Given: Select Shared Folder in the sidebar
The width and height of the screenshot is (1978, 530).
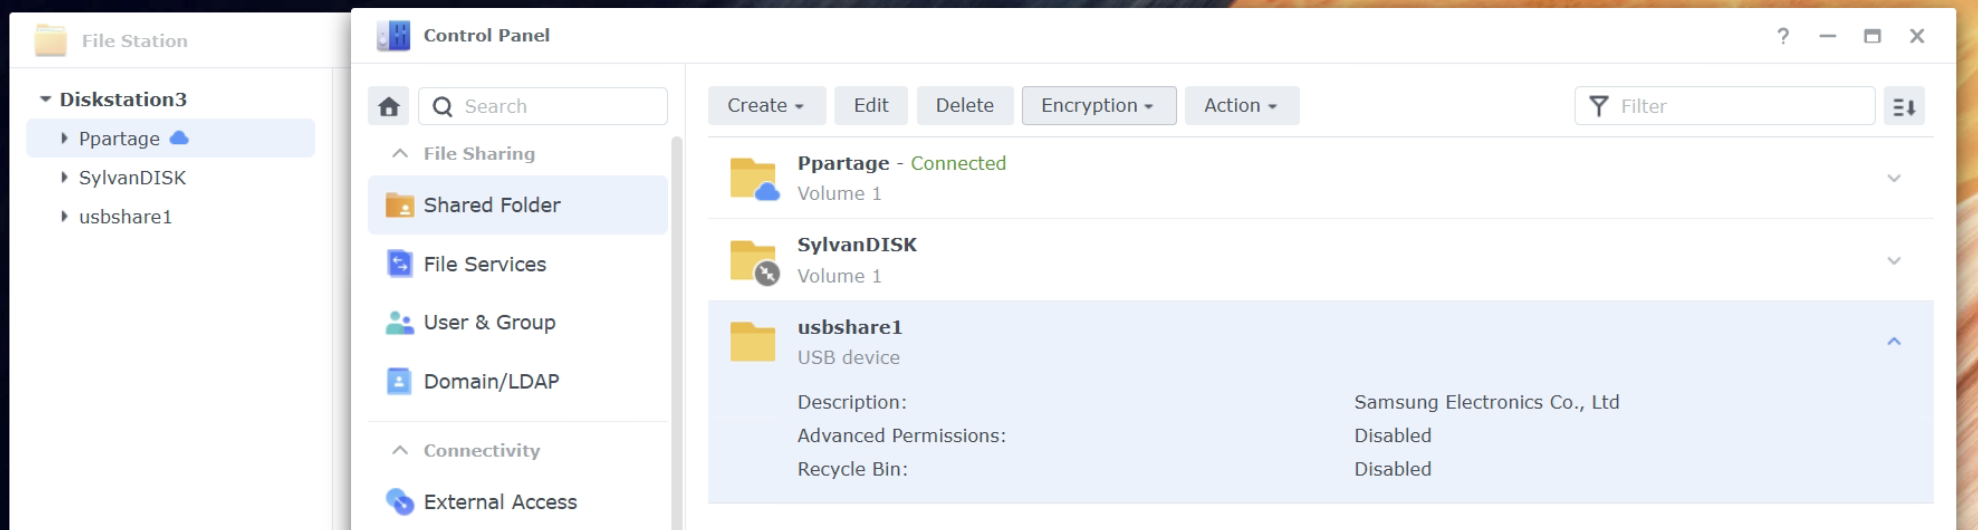Looking at the screenshot, I should click(x=491, y=205).
